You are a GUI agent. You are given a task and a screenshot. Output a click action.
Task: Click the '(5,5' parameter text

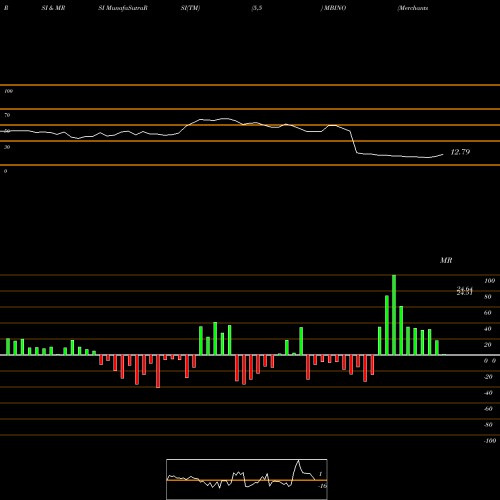coord(257,8)
